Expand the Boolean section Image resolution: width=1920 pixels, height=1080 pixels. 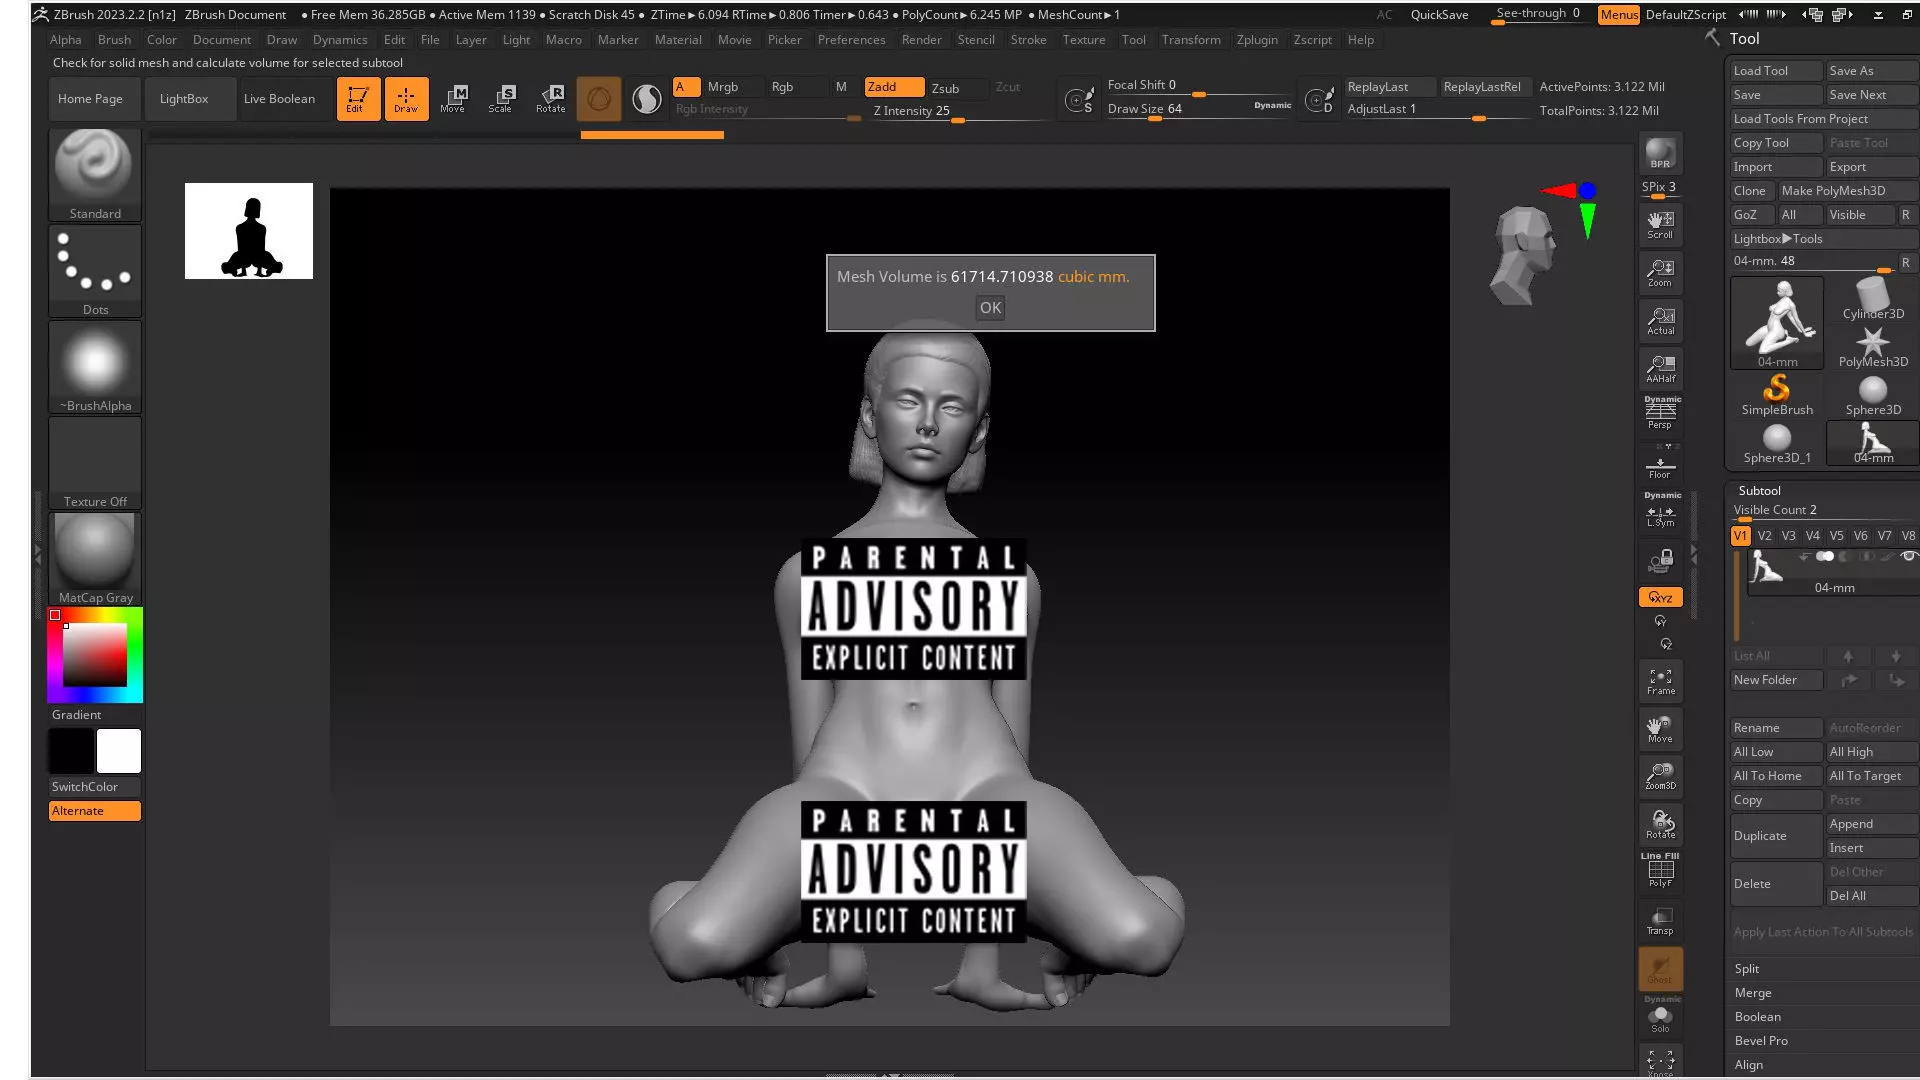coord(1757,1017)
